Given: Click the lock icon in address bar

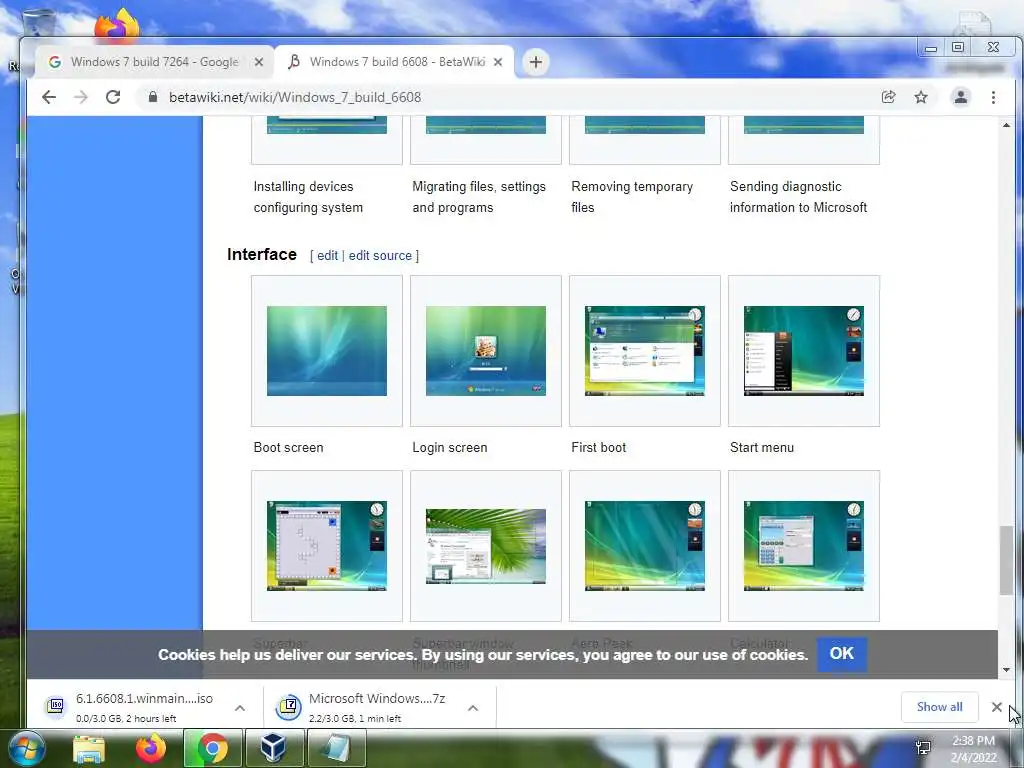Looking at the screenshot, I should coord(153,97).
